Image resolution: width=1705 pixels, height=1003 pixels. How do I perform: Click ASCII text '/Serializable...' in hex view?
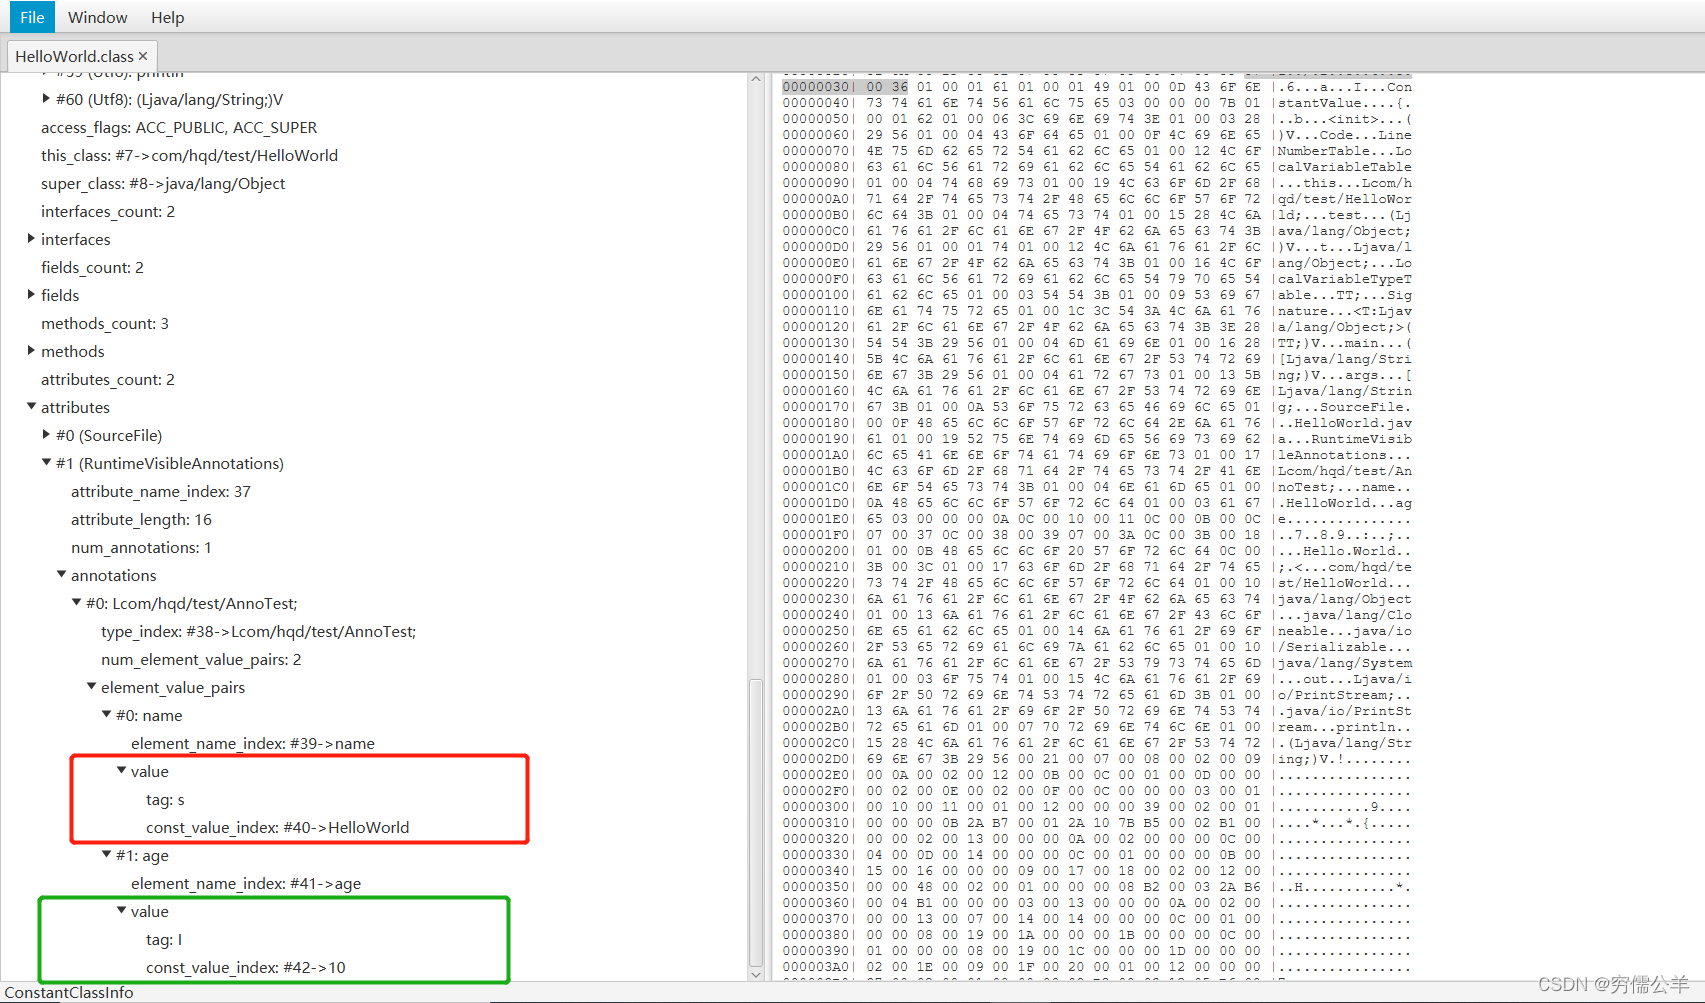tap(1345, 647)
